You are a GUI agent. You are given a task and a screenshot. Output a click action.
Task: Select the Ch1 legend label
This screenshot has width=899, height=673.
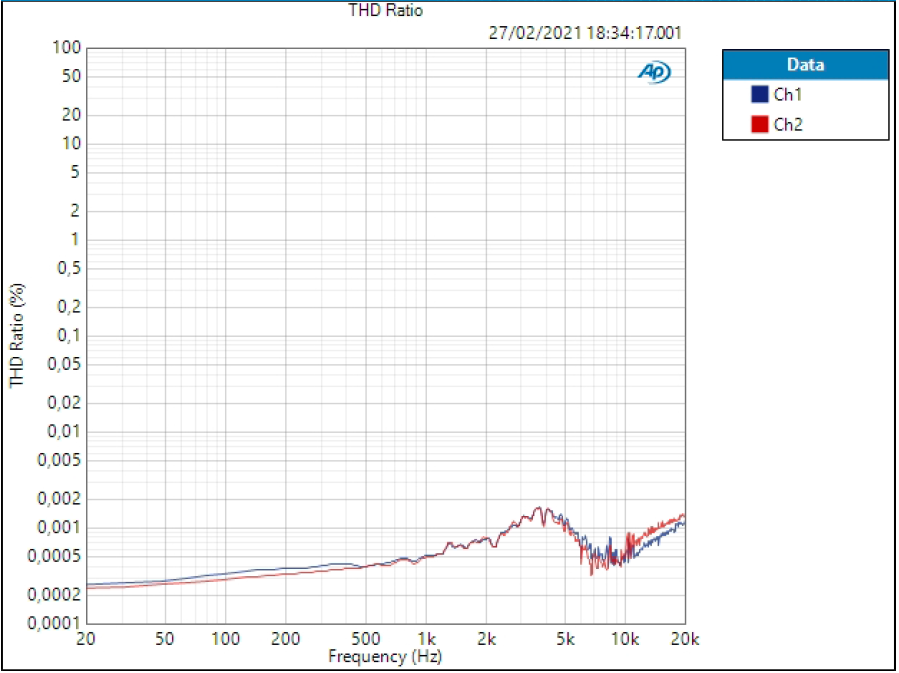click(788, 95)
